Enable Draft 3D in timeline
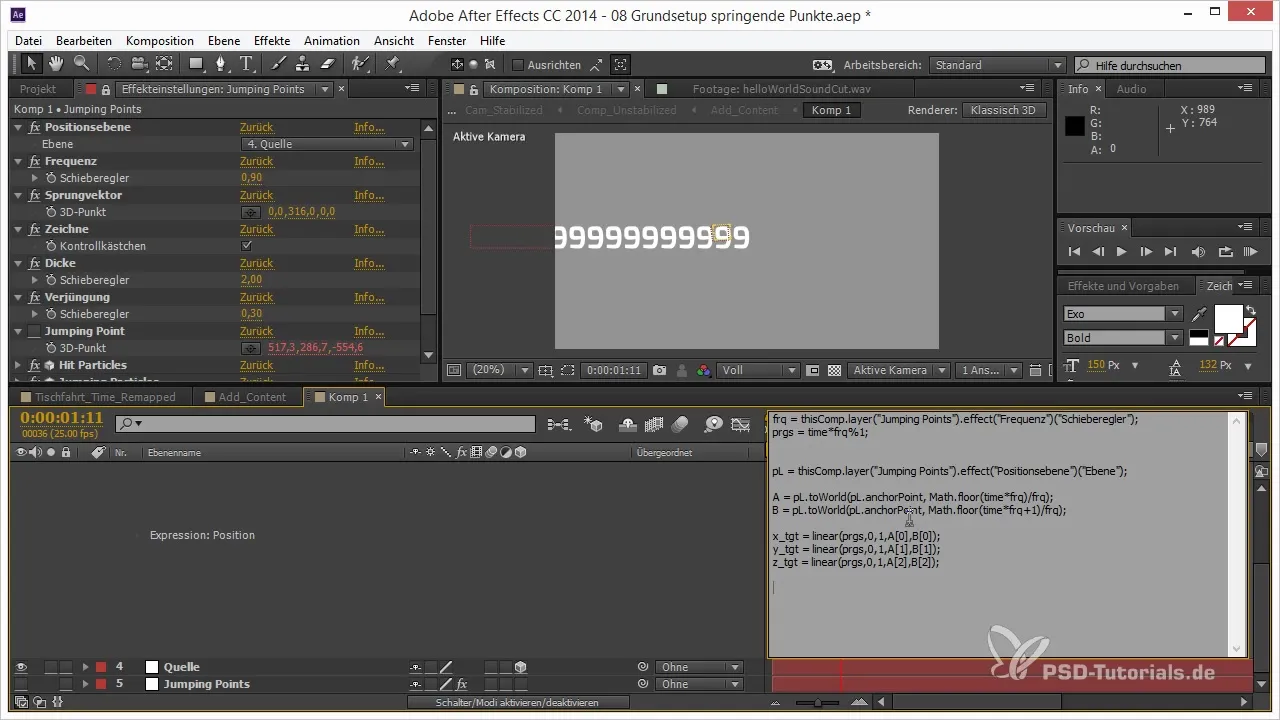The width and height of the screenshot is (1280, 720). [595, 424]
